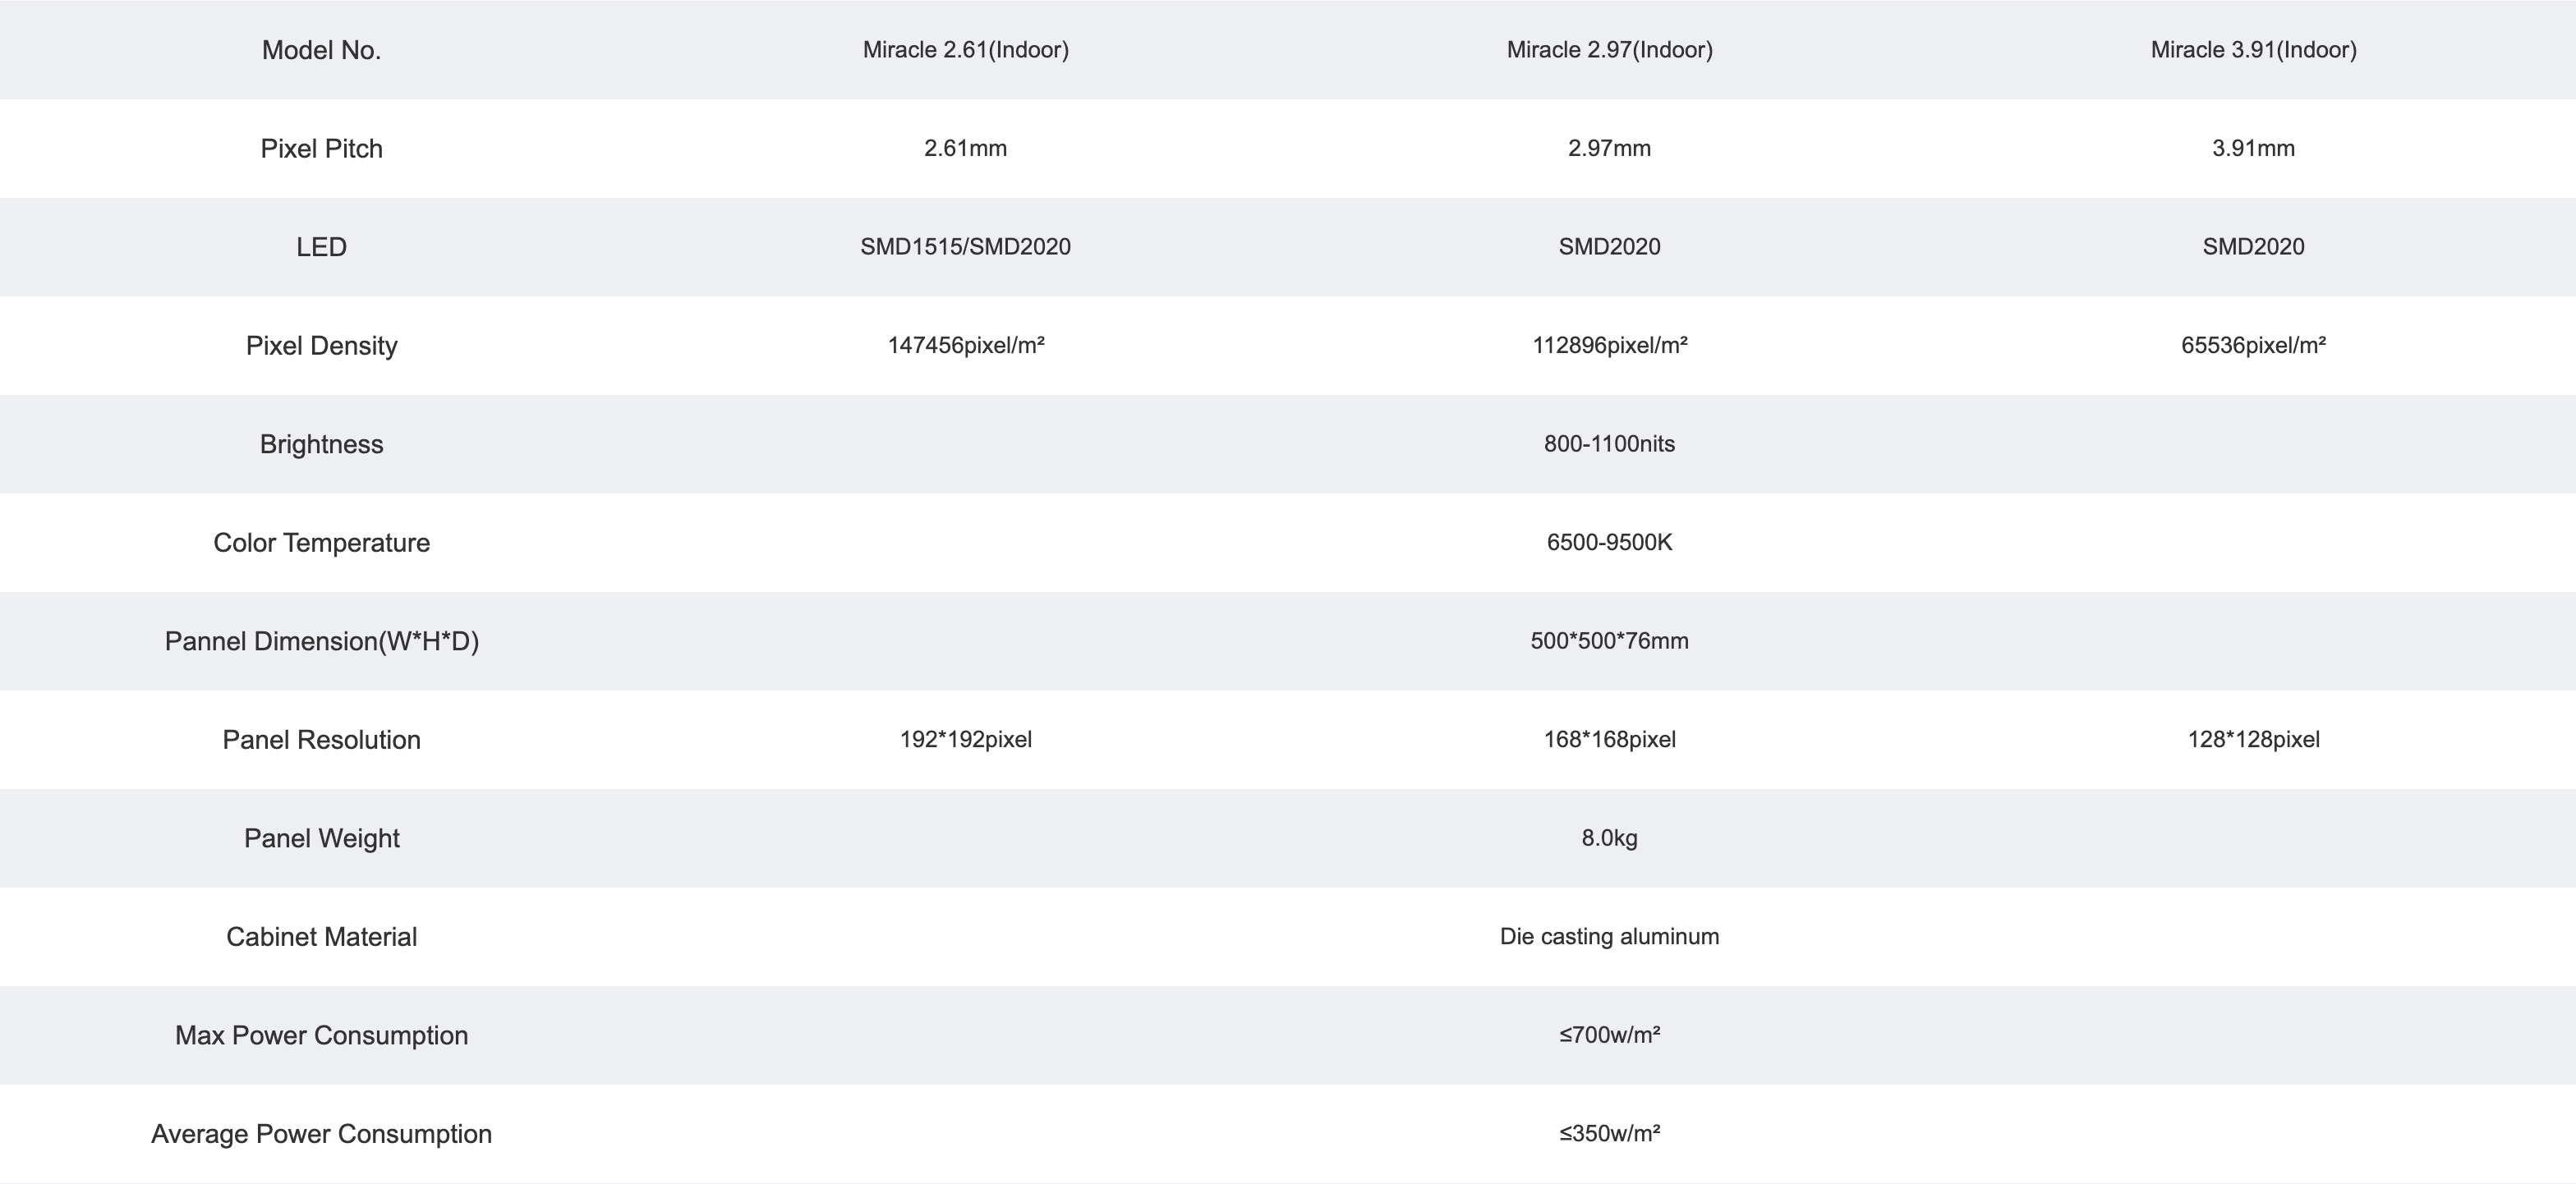The height and width of the screenshot is (1184, 2576).
Task: Select the Miracle 2.61(Indoor) column header
Action: (x=966, y=50)
